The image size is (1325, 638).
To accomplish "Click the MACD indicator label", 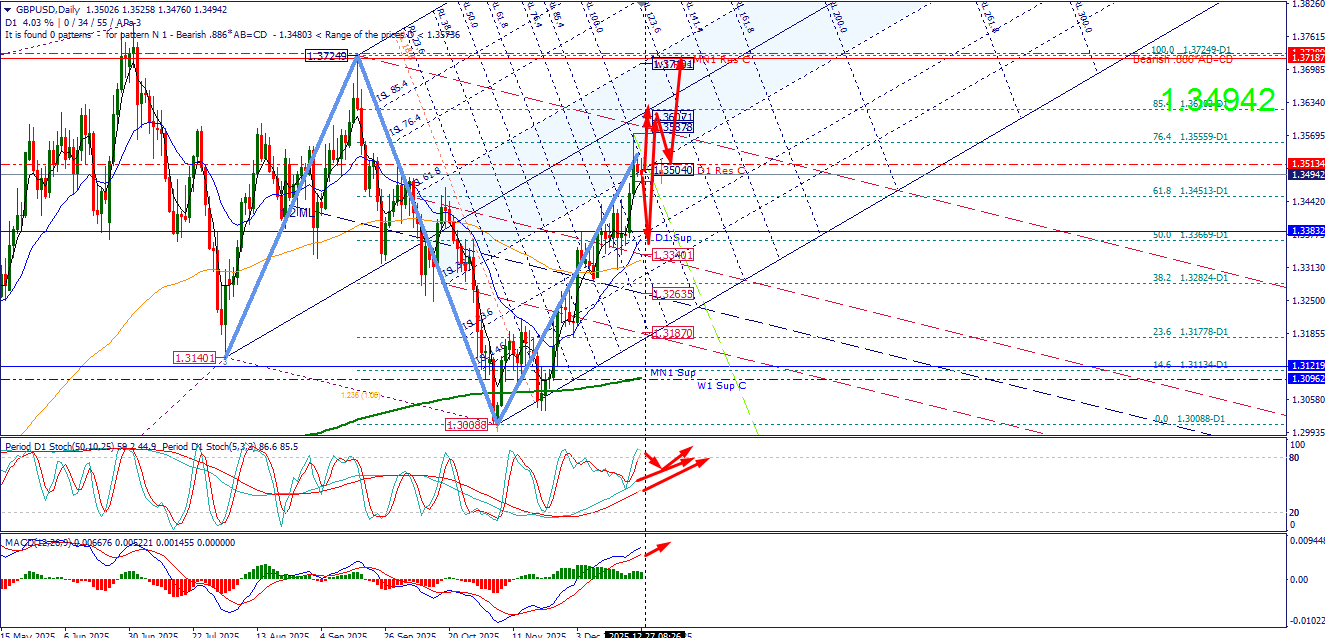I will [120, 543].
